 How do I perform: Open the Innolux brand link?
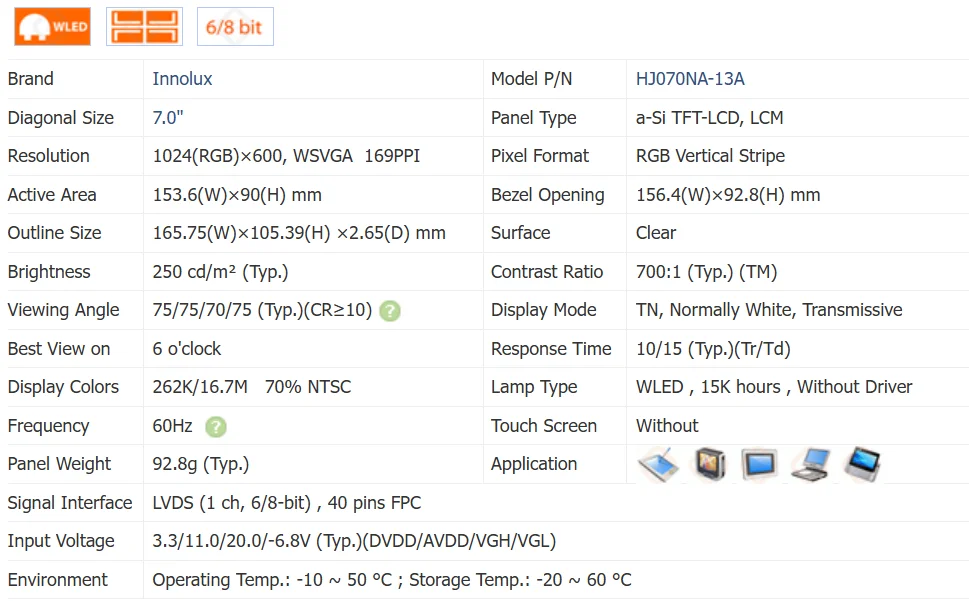[x=182, y=79]
